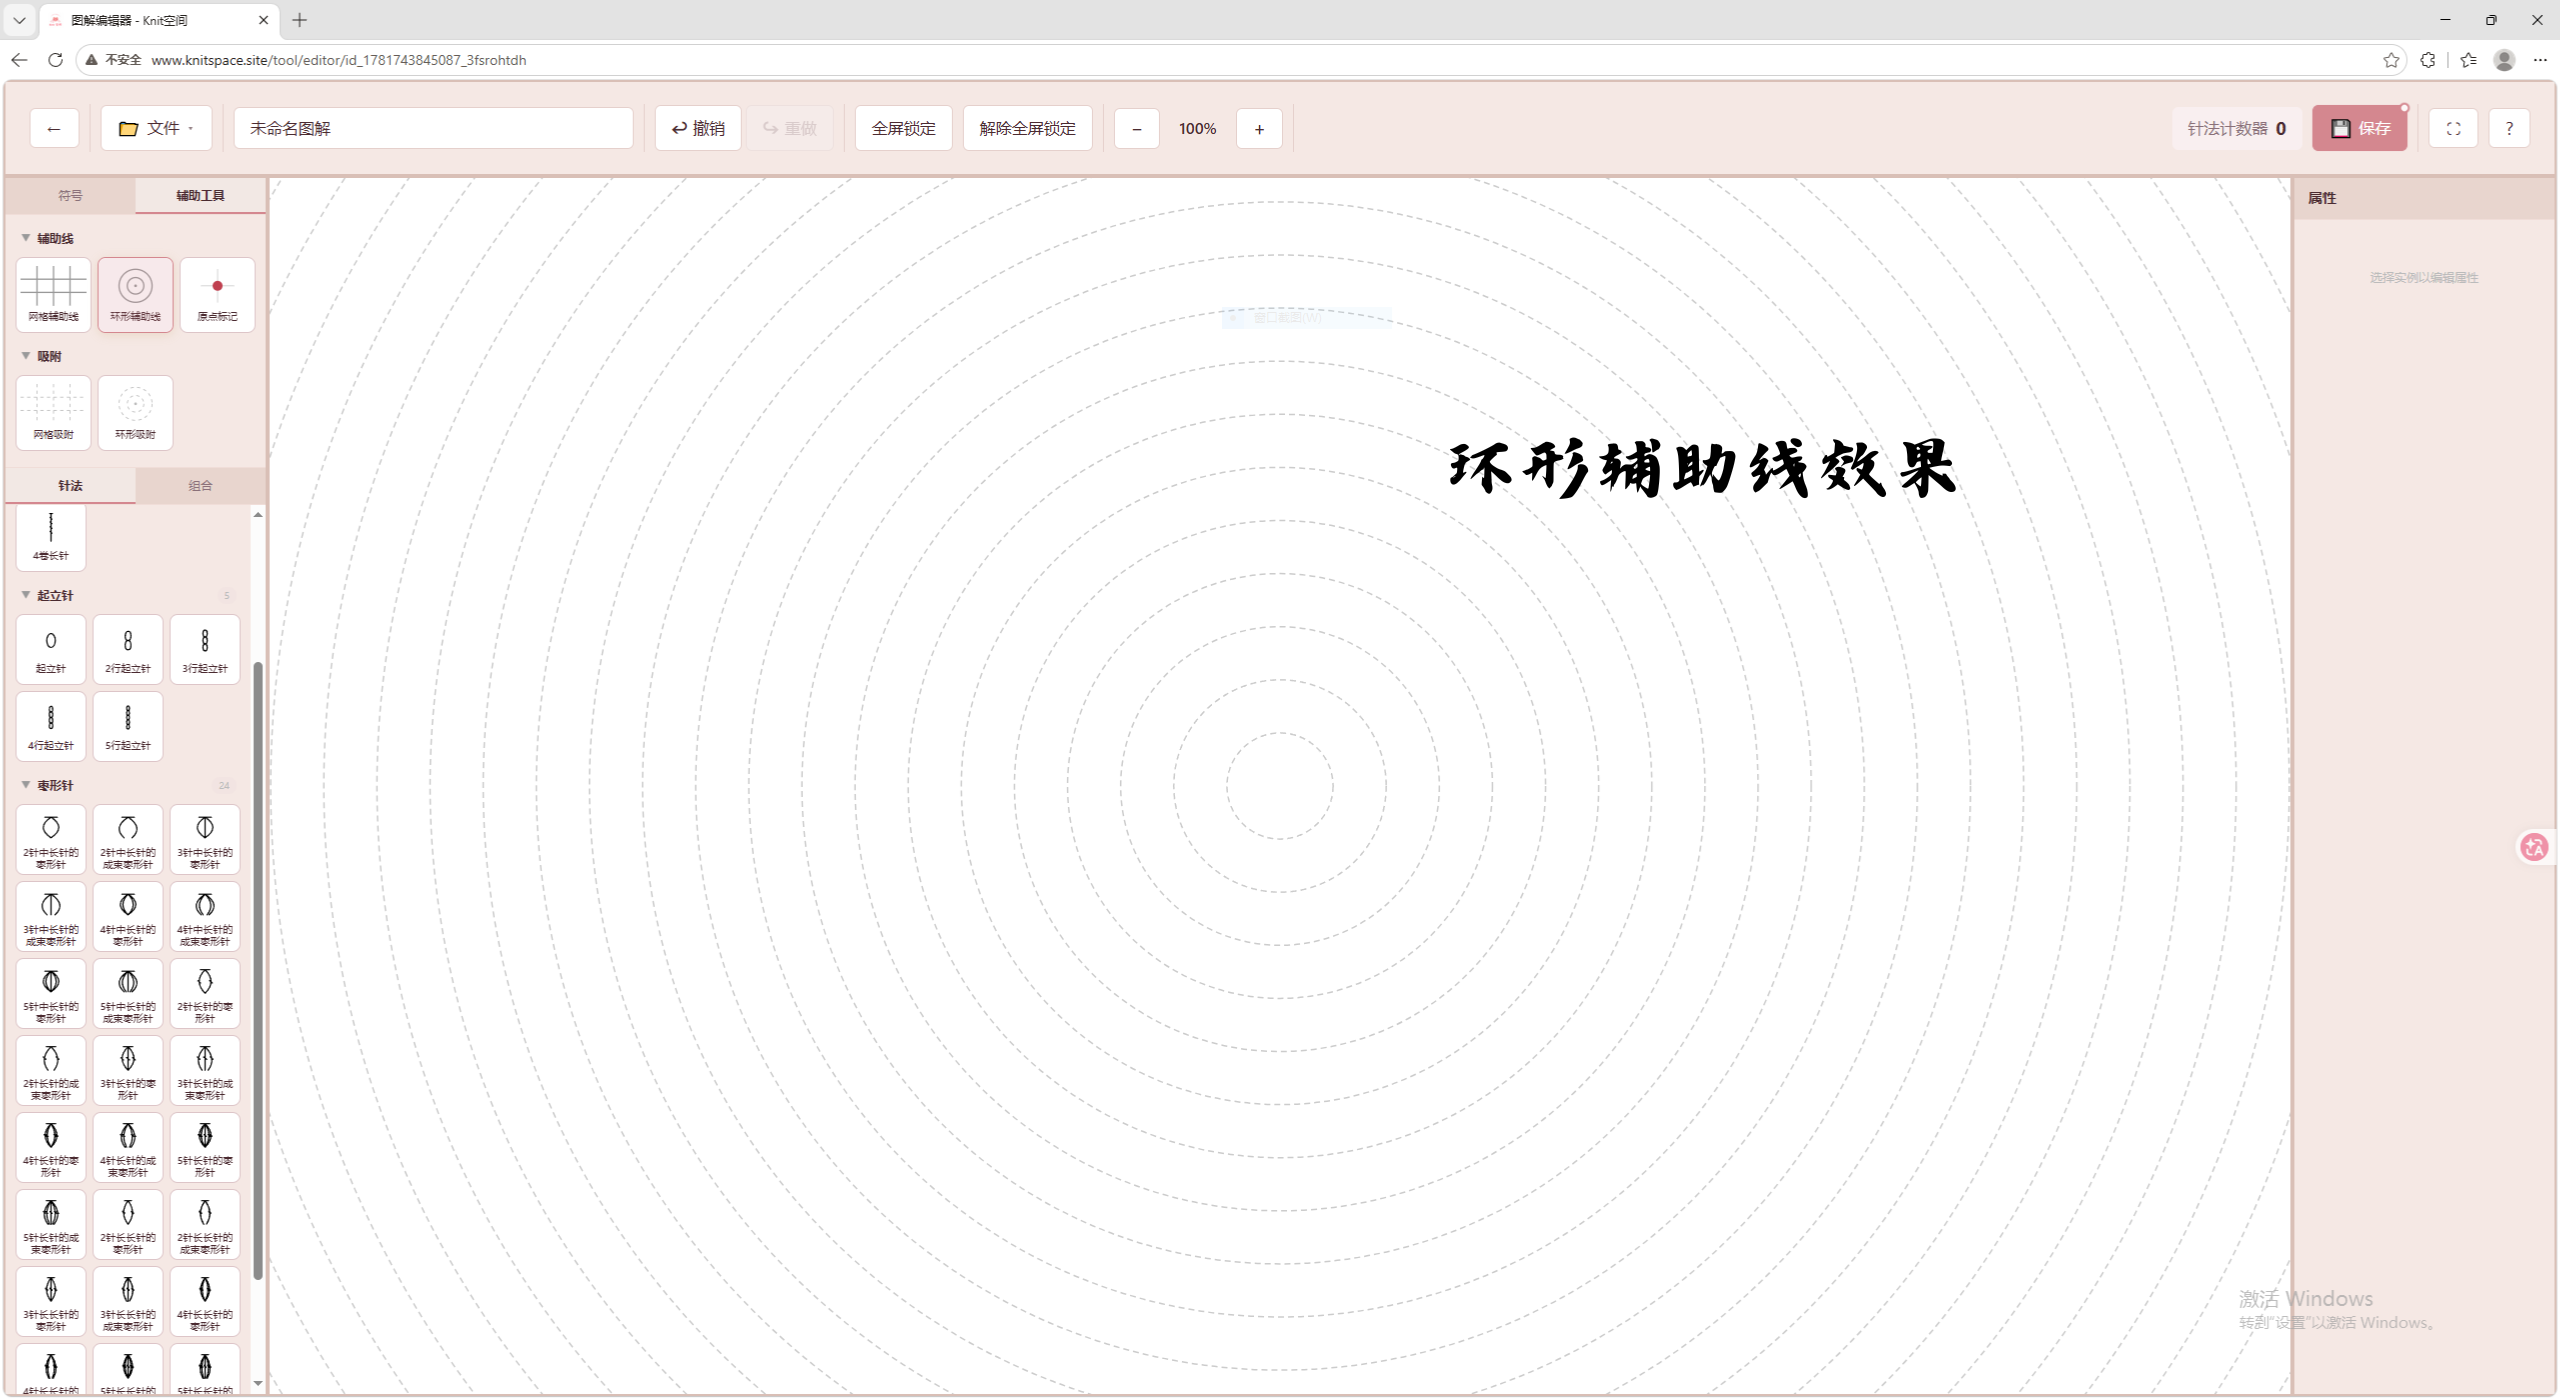Click the 全屏锁定 button
The image size is (2560, 1400).
pos(903,128)
